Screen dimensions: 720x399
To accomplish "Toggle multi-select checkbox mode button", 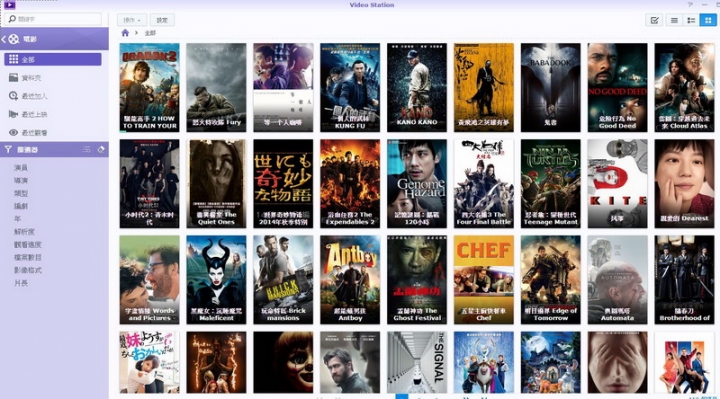I will (654, 20).
